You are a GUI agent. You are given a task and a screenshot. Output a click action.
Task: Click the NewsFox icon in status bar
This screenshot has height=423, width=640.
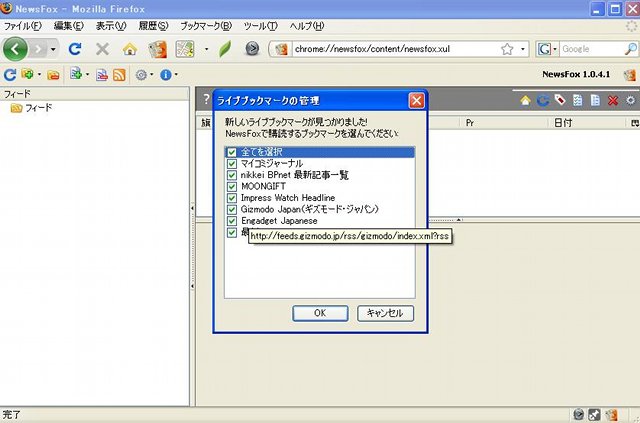(611, 415)
